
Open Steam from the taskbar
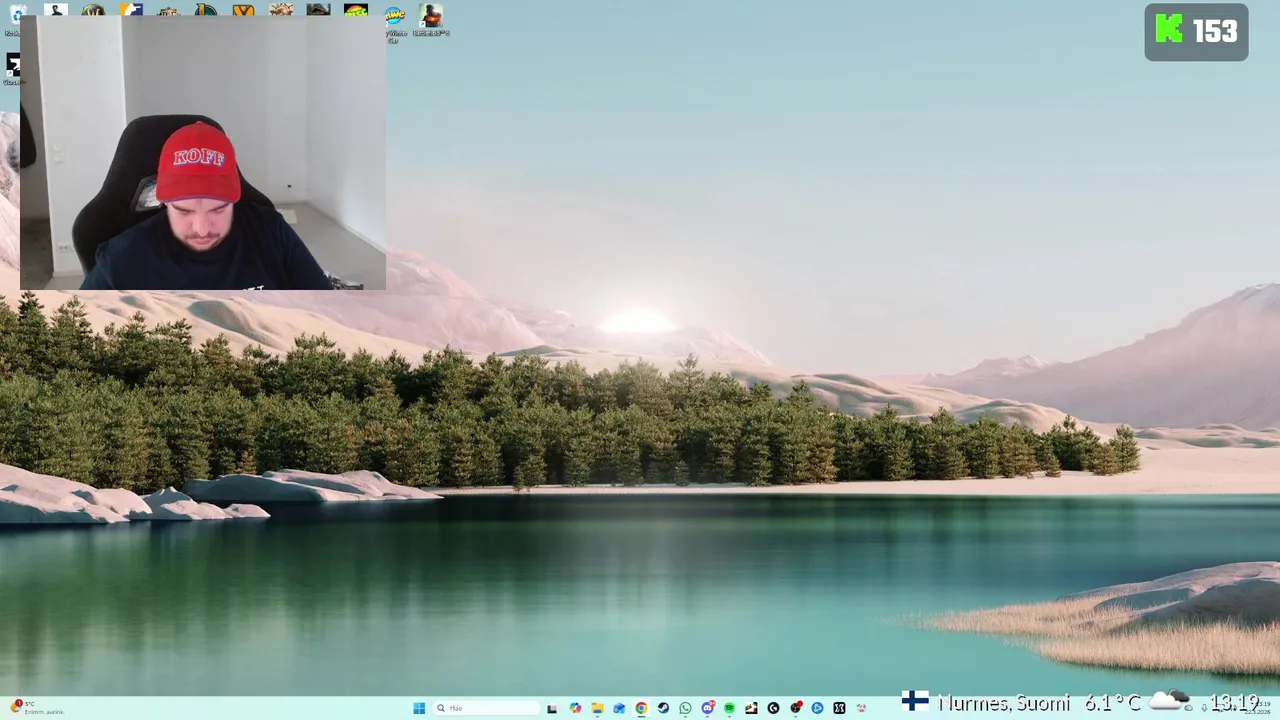coord(663,708)
